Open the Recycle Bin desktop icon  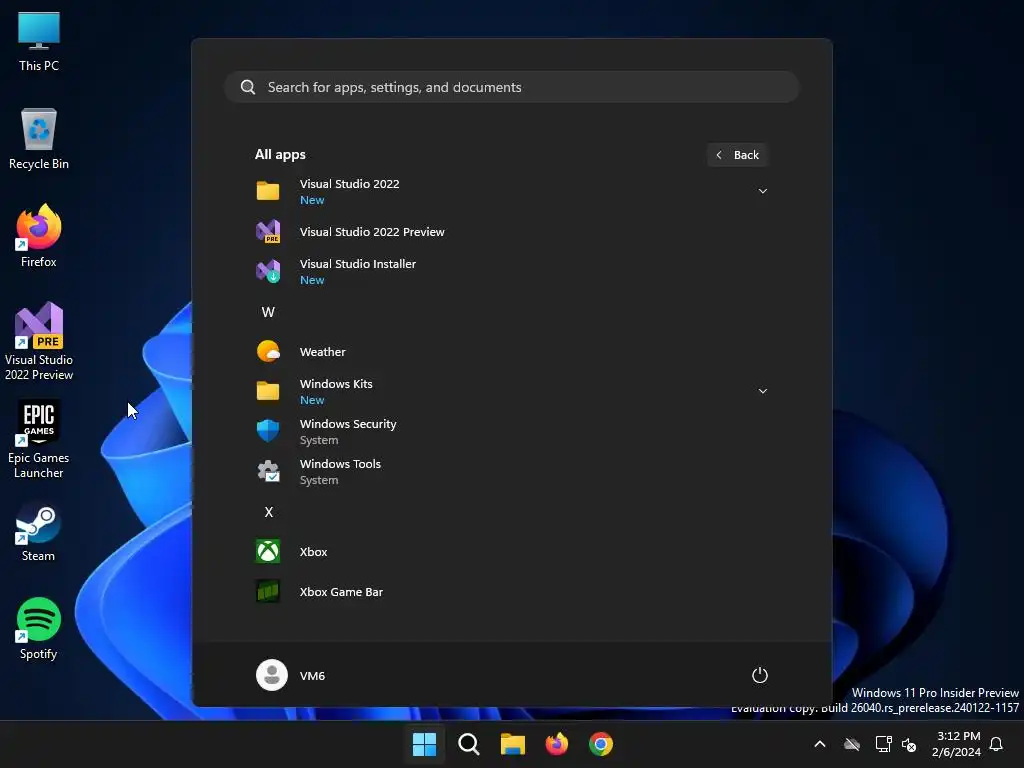tap(39, 139)
